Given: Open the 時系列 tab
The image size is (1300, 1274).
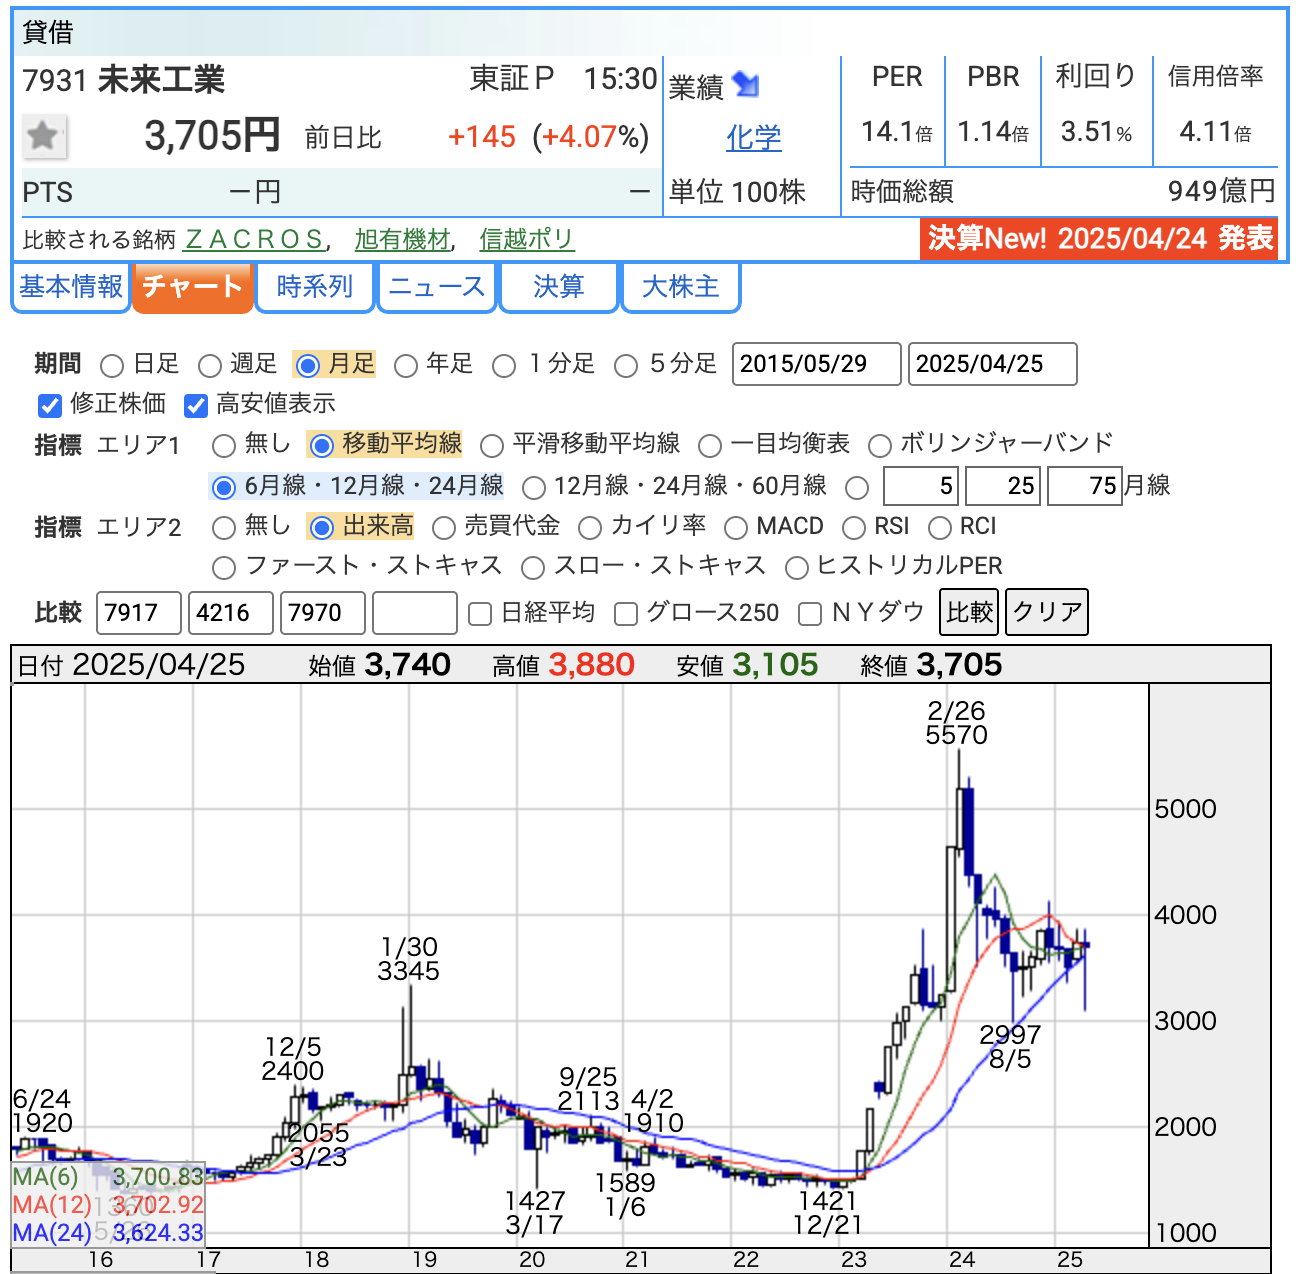Looking at the screenshot, I should click(315, 288).
